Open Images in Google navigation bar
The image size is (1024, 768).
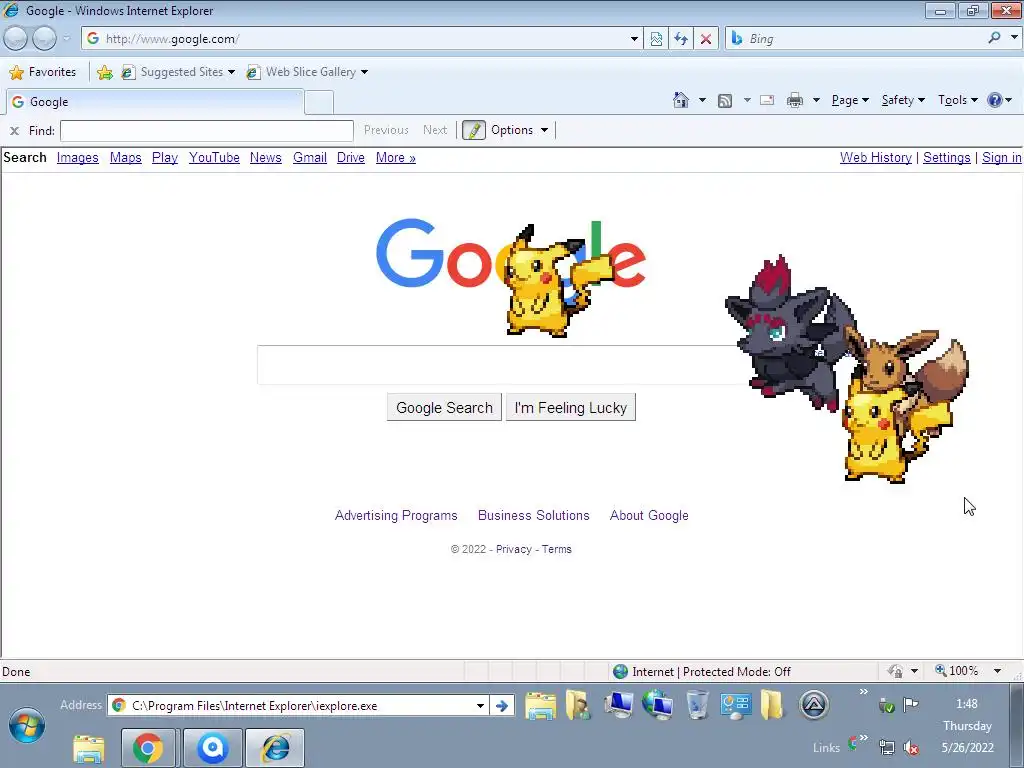pos(78,158)
